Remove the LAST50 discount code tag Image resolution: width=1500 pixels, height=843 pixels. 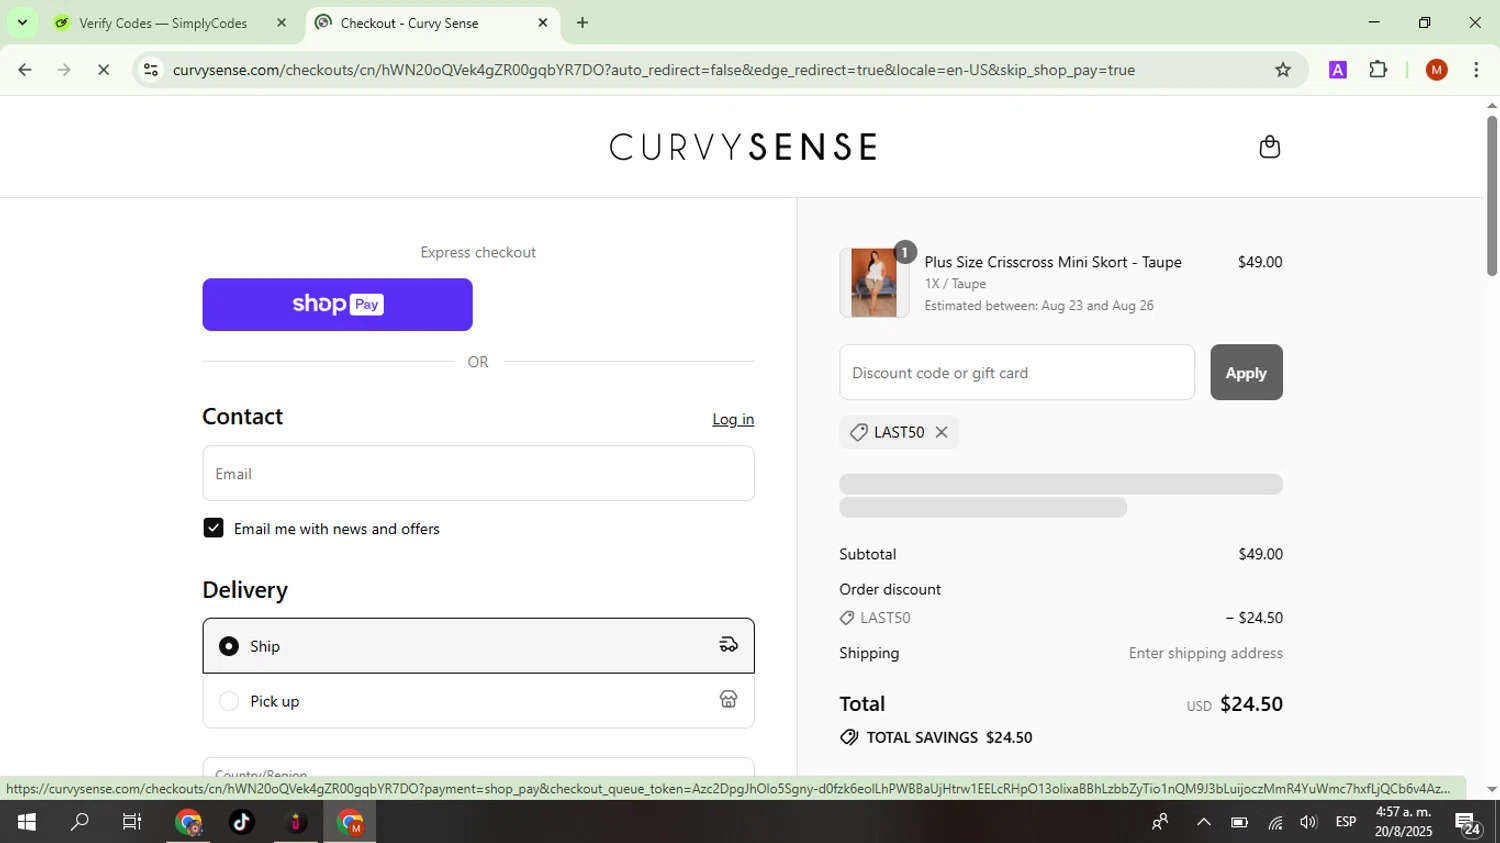[941, 432]
